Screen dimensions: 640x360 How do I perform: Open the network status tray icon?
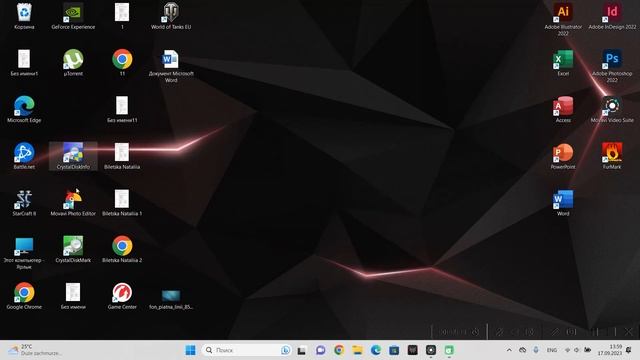click(567, 350)
